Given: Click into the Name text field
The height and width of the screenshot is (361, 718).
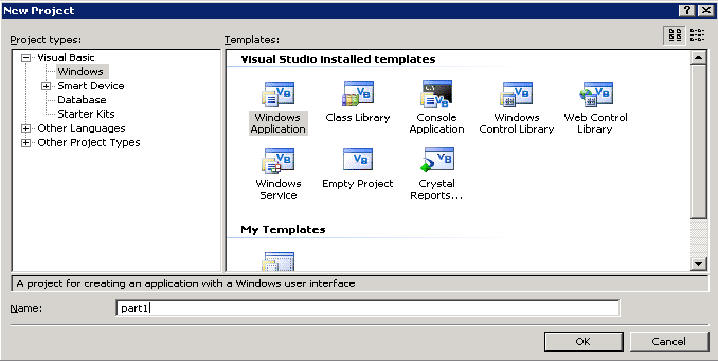Looking at the screenshot, I should click(368, 308).
